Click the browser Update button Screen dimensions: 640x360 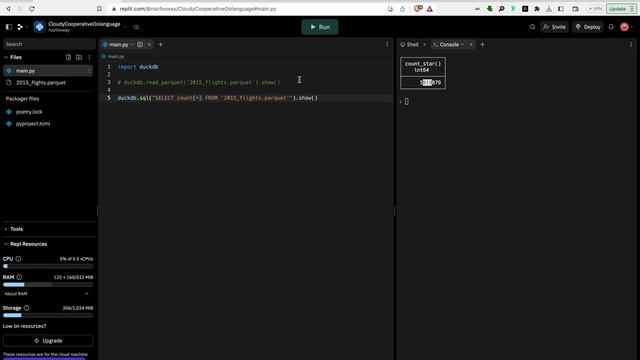tap(621, 9)
